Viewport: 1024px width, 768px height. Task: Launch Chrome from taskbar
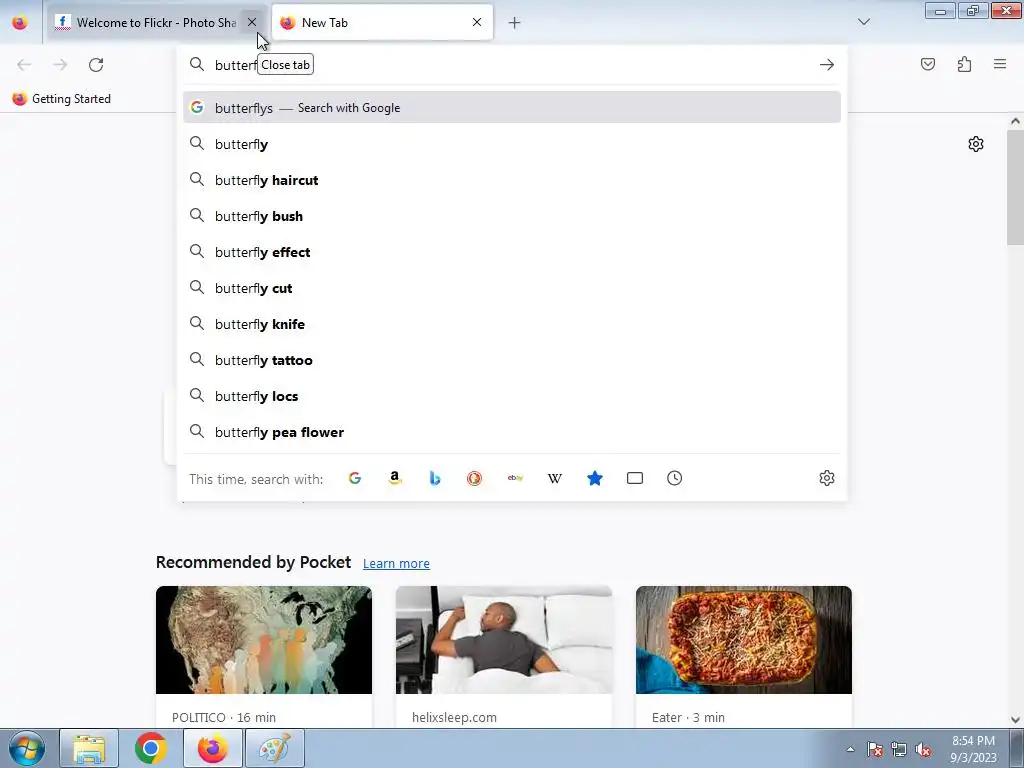(151, 748)
